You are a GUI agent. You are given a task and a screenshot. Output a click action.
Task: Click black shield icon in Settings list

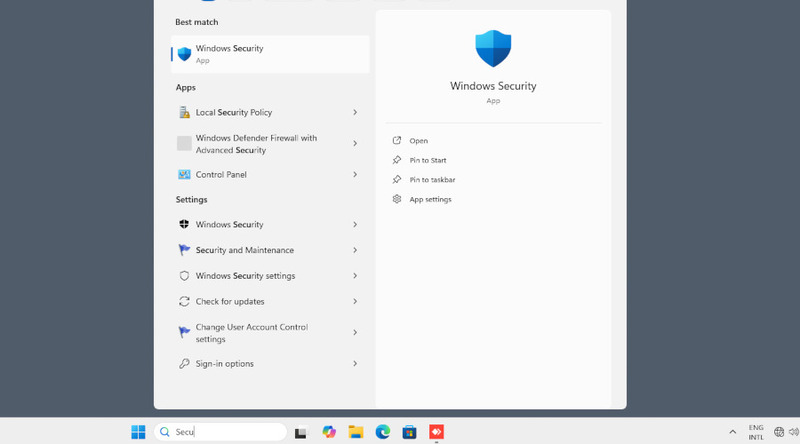click(184, 224)
